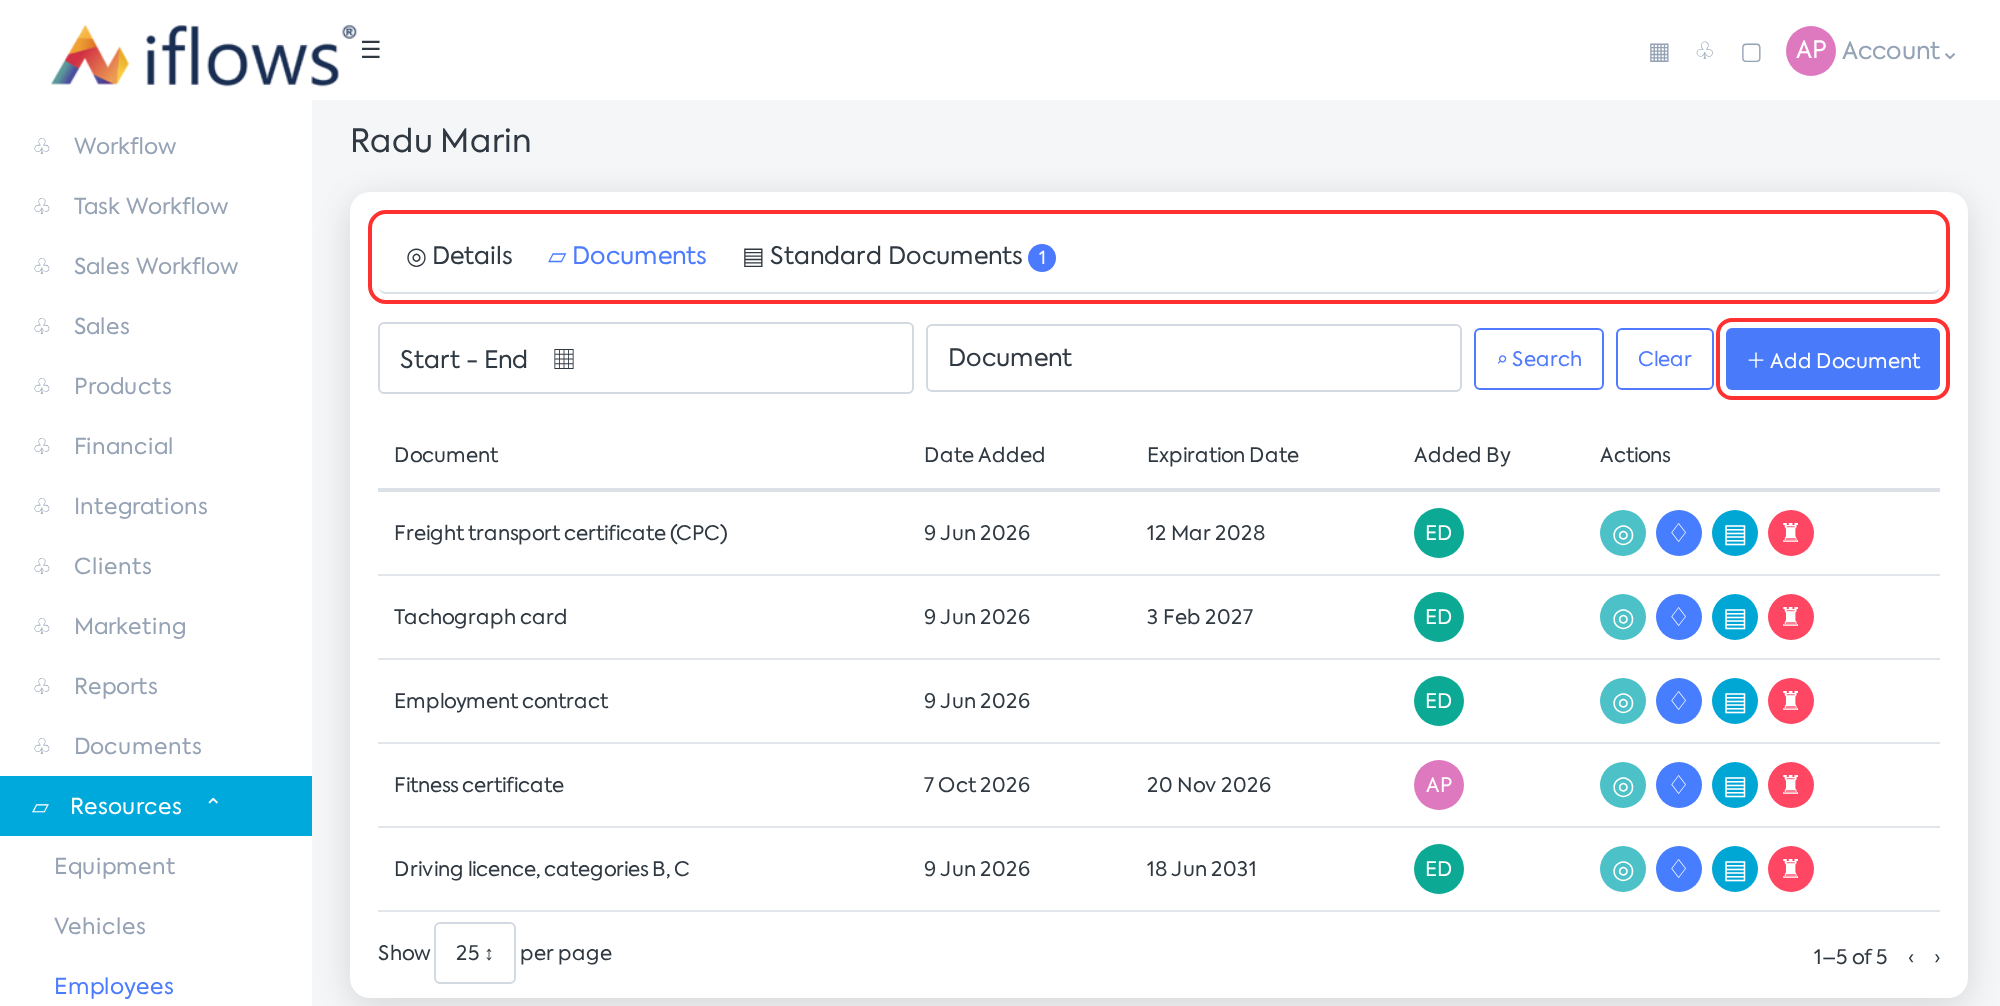Viewport: 2000px width, 1006px height.
Task: Click blue diamond action for Employment contract
Action: pos(1679,701)
